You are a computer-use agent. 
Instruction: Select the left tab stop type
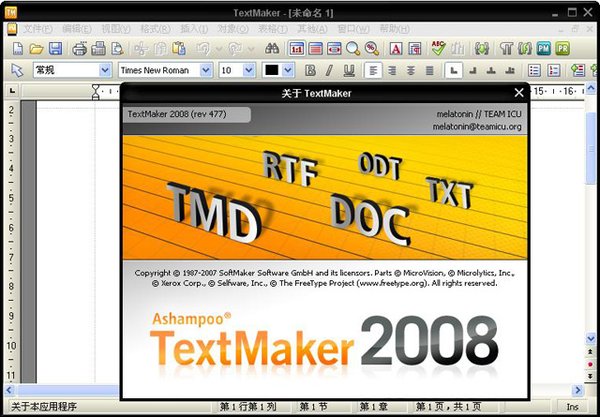453,70
